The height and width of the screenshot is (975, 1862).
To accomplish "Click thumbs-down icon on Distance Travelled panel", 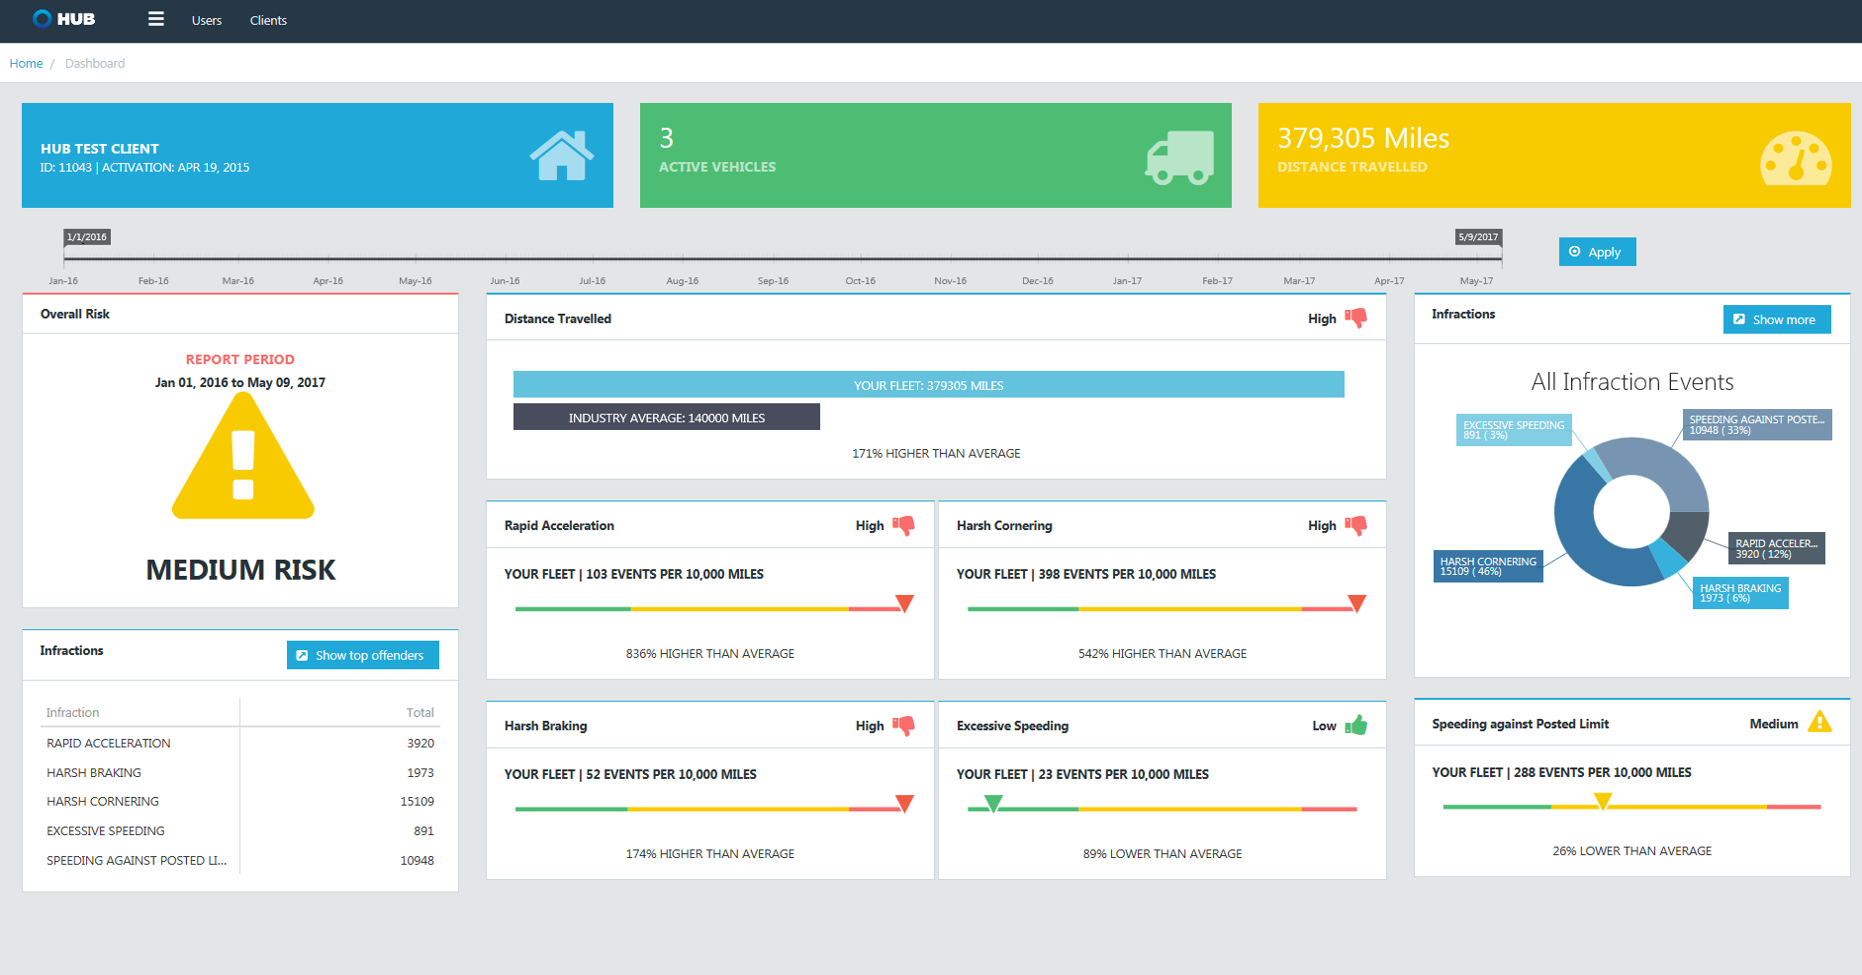I will point(1356,318).
